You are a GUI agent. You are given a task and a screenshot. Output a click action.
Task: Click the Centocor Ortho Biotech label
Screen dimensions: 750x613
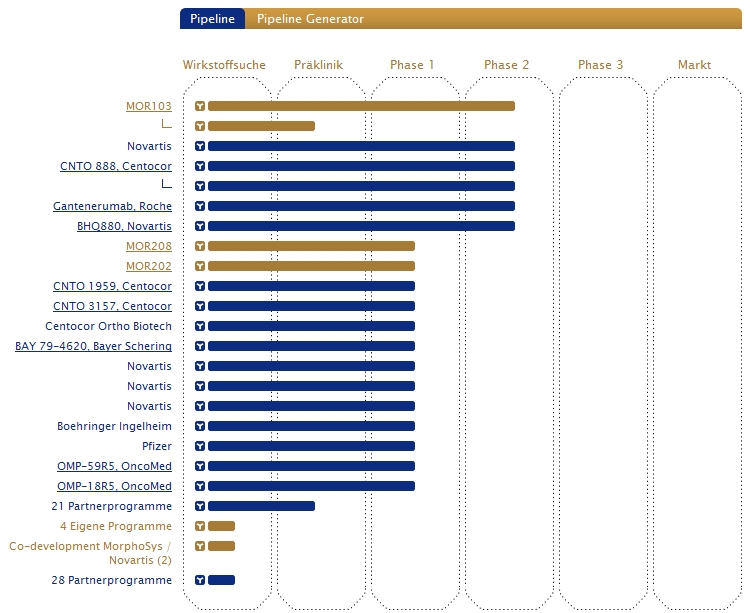pyautogui.click(x=108, y=326)
